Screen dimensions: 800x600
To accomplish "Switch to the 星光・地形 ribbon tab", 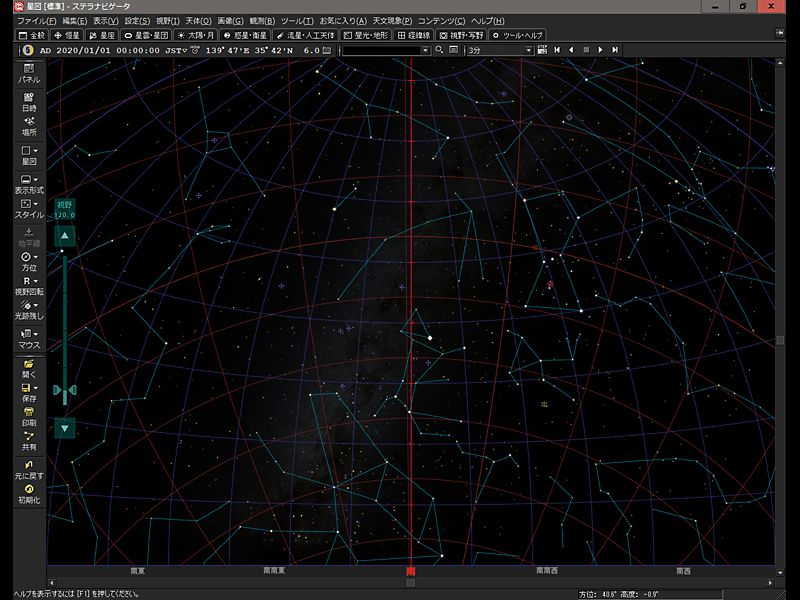I will [x=365, y=35].
